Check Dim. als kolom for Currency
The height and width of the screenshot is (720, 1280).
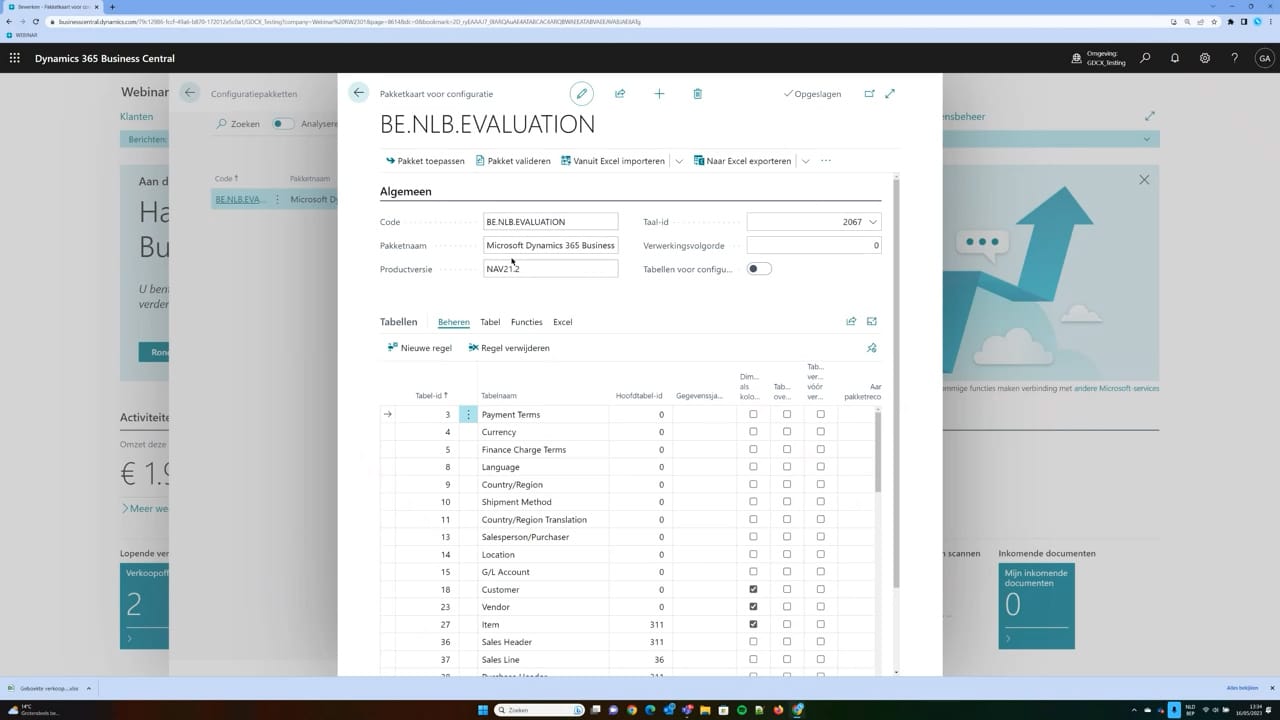(x=753, y=432)
